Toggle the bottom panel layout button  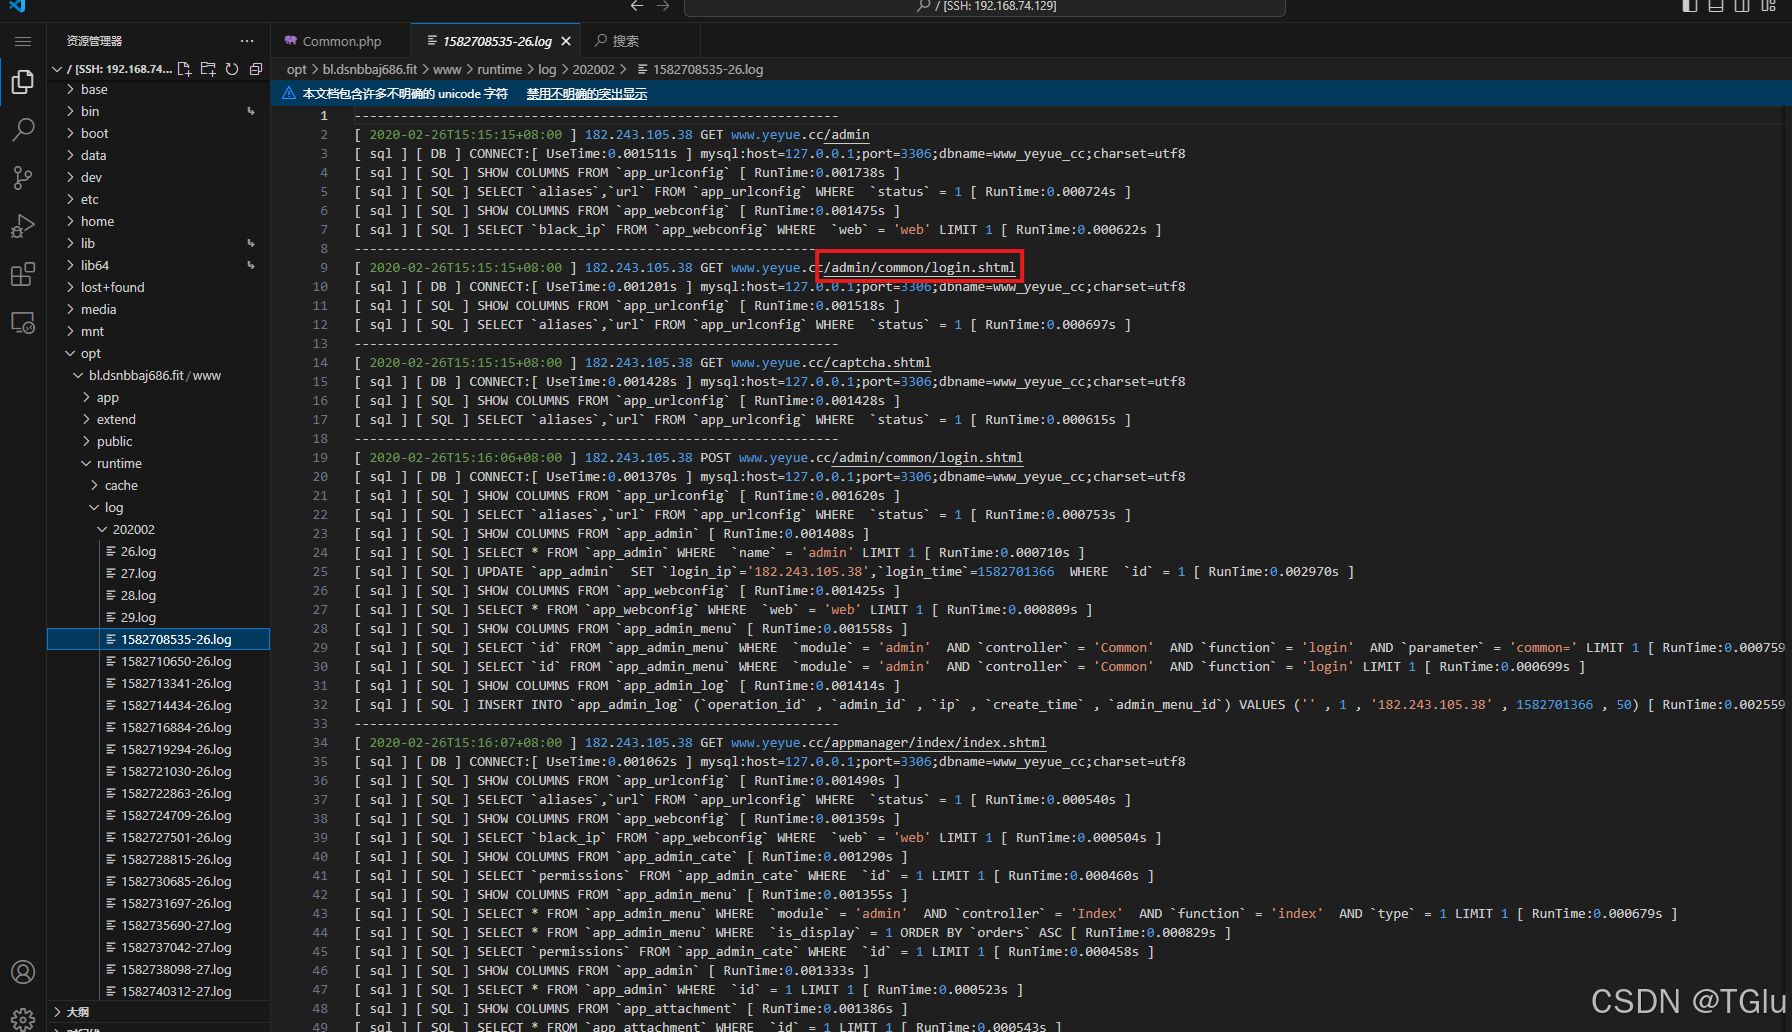[x=1716, y=6]
